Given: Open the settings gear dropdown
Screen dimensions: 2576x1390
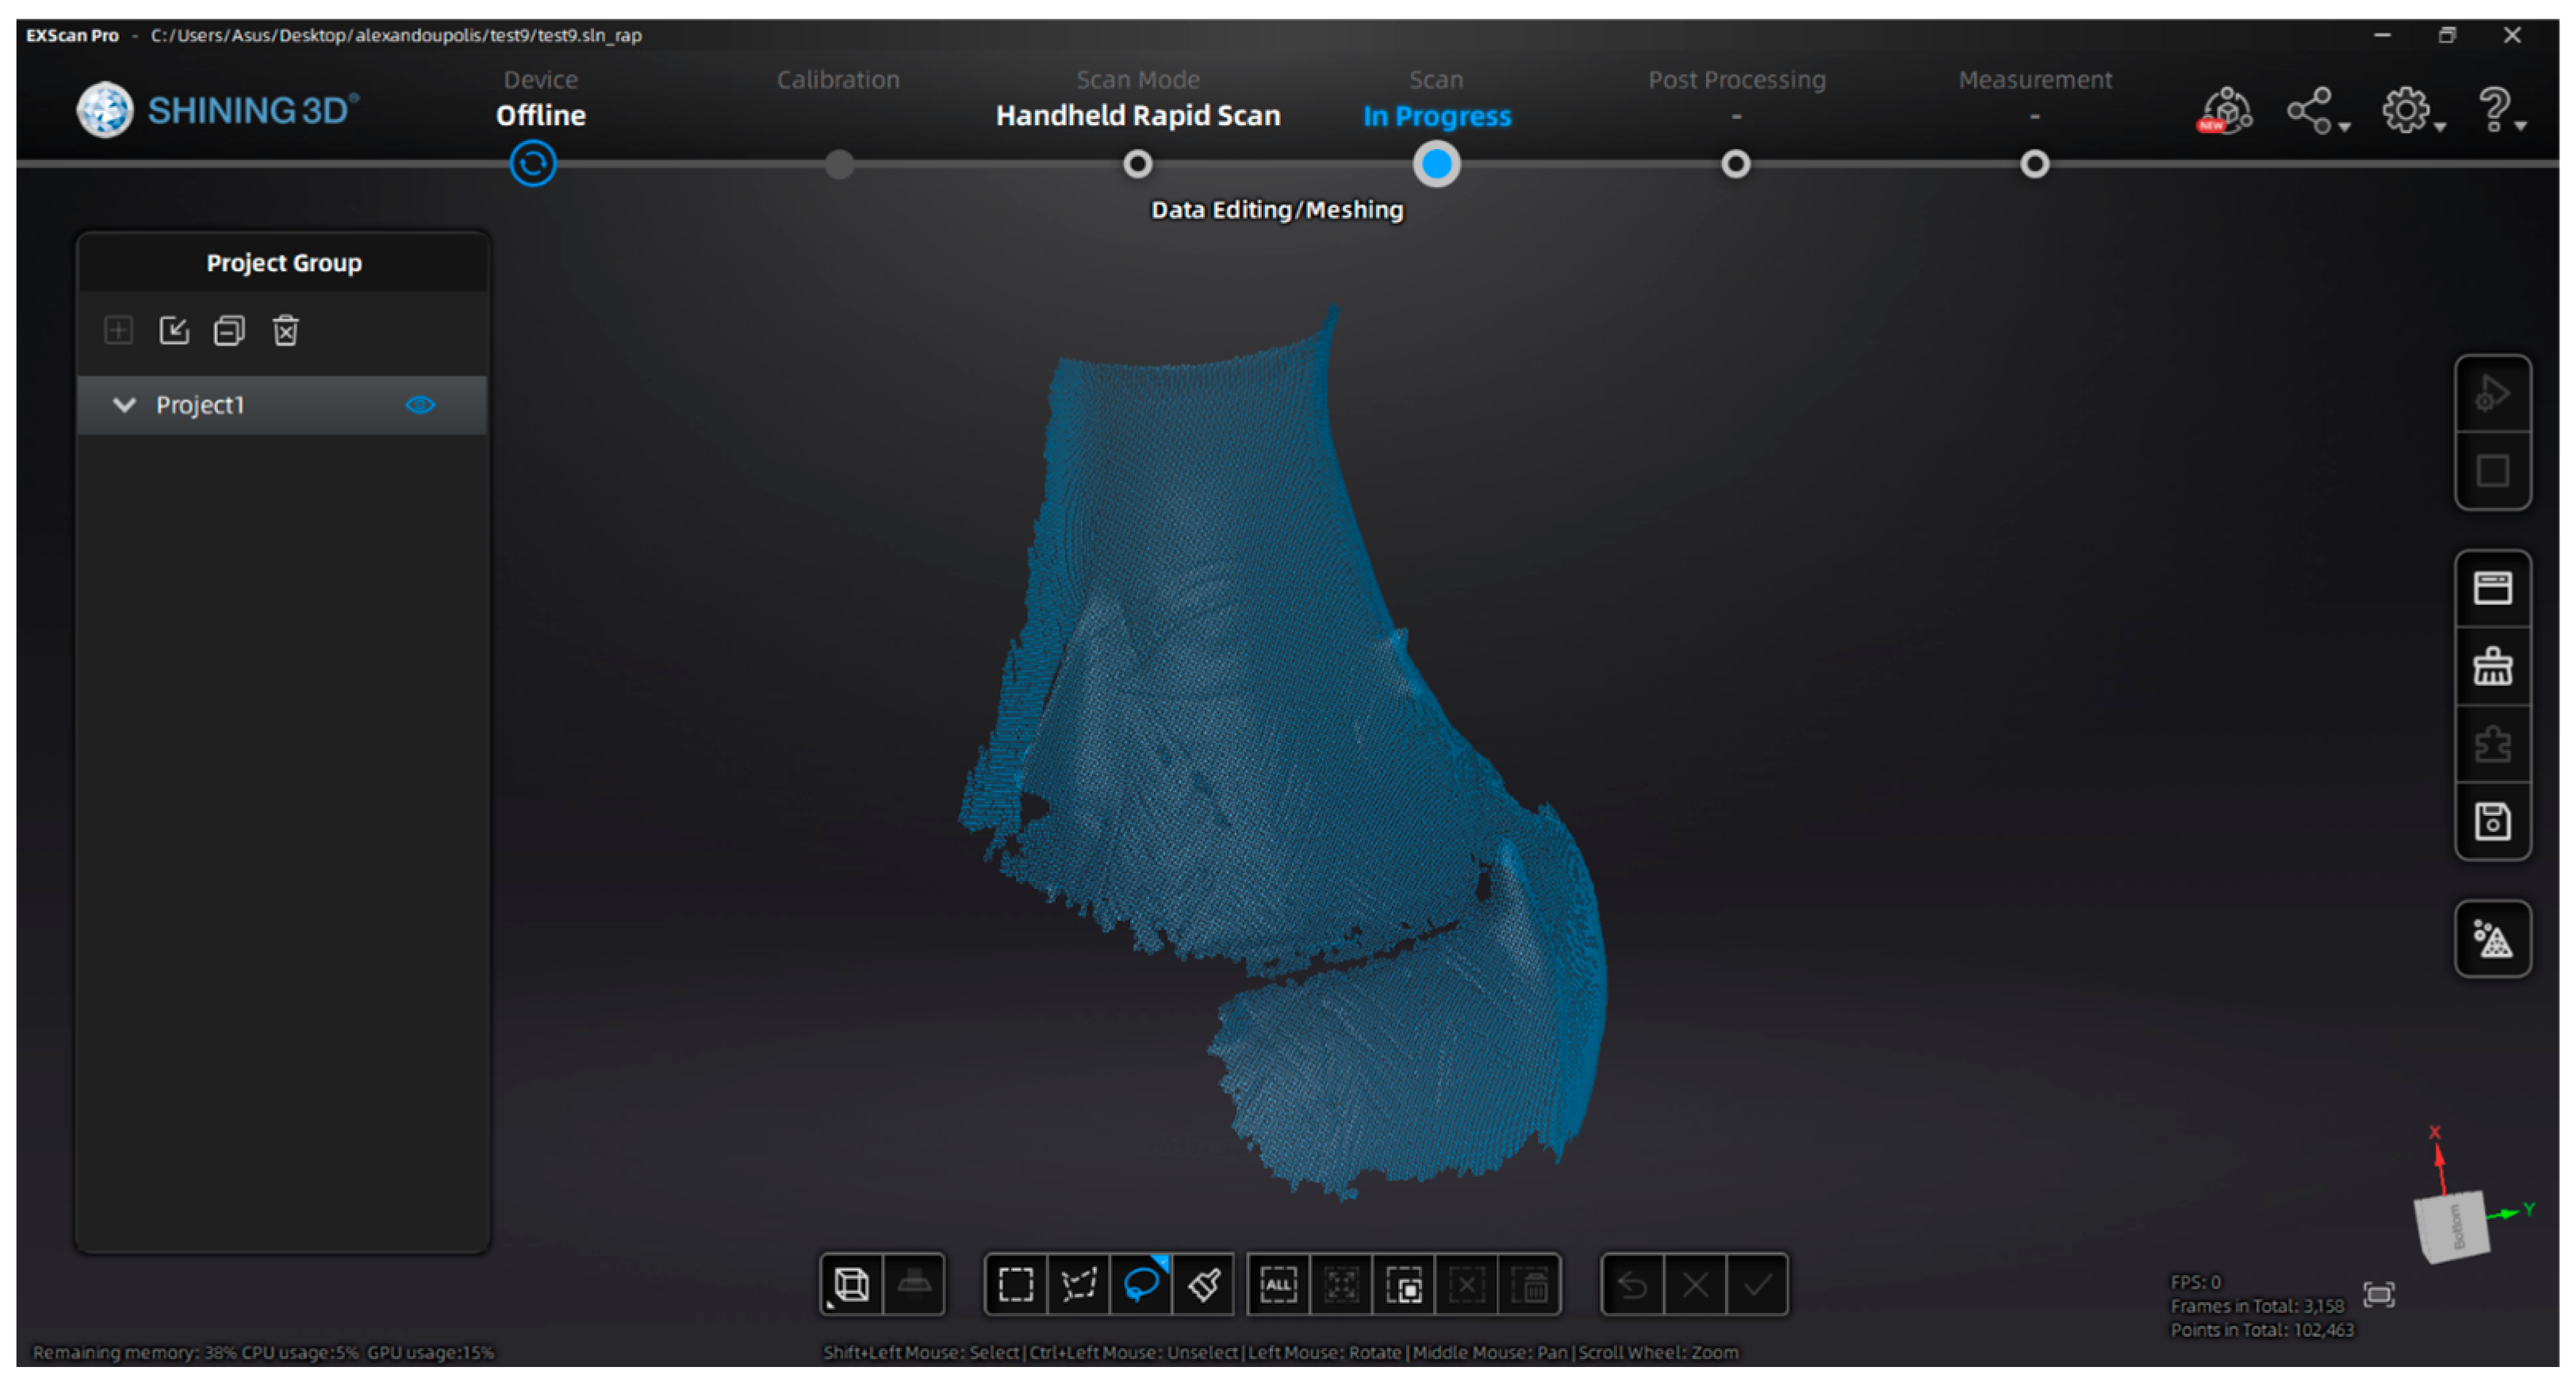Looking at the screenshot, I should [2411, 111].
